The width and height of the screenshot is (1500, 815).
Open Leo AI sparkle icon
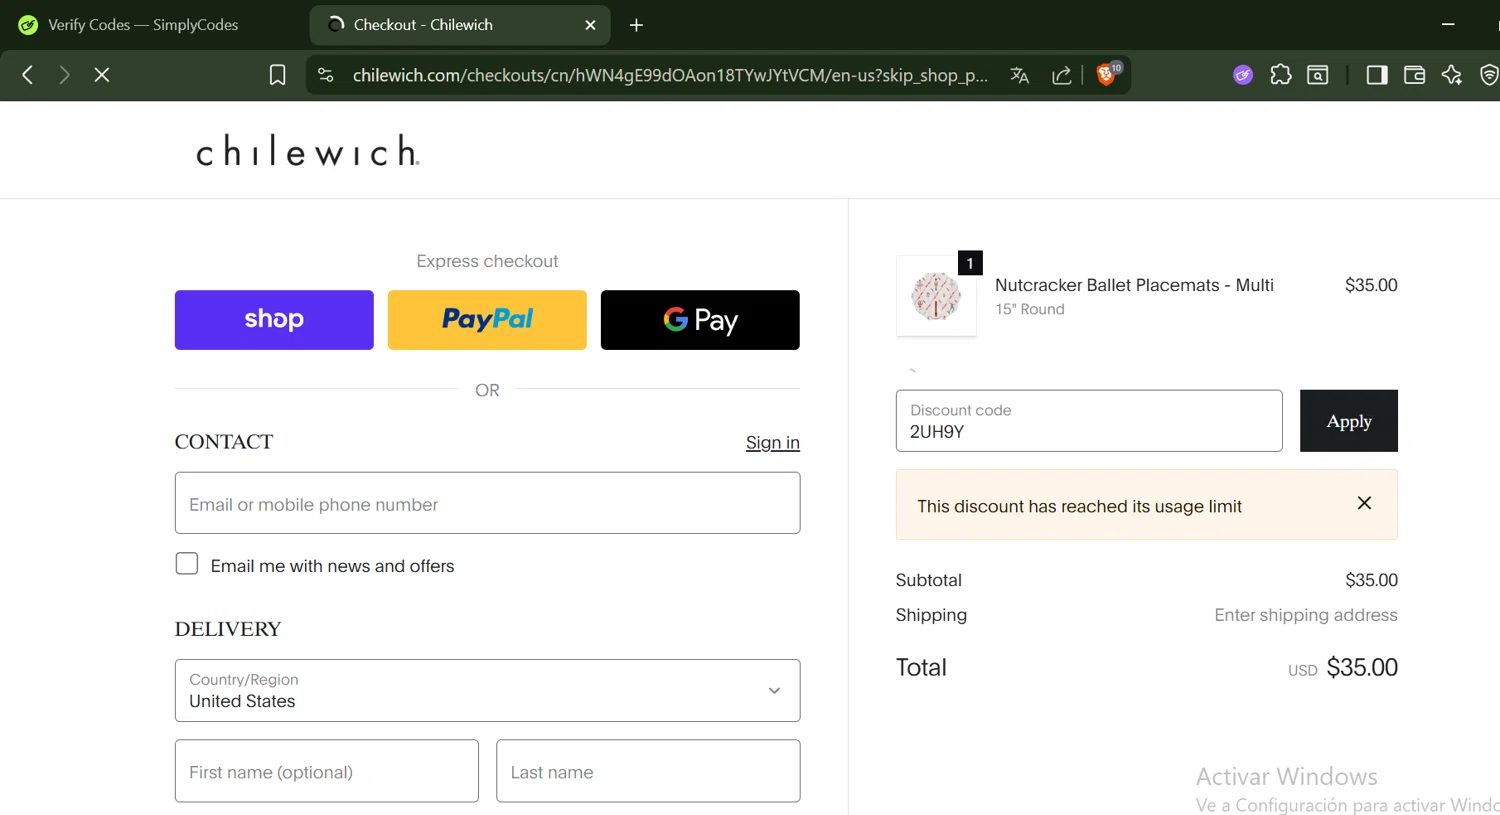point(1452,75)
